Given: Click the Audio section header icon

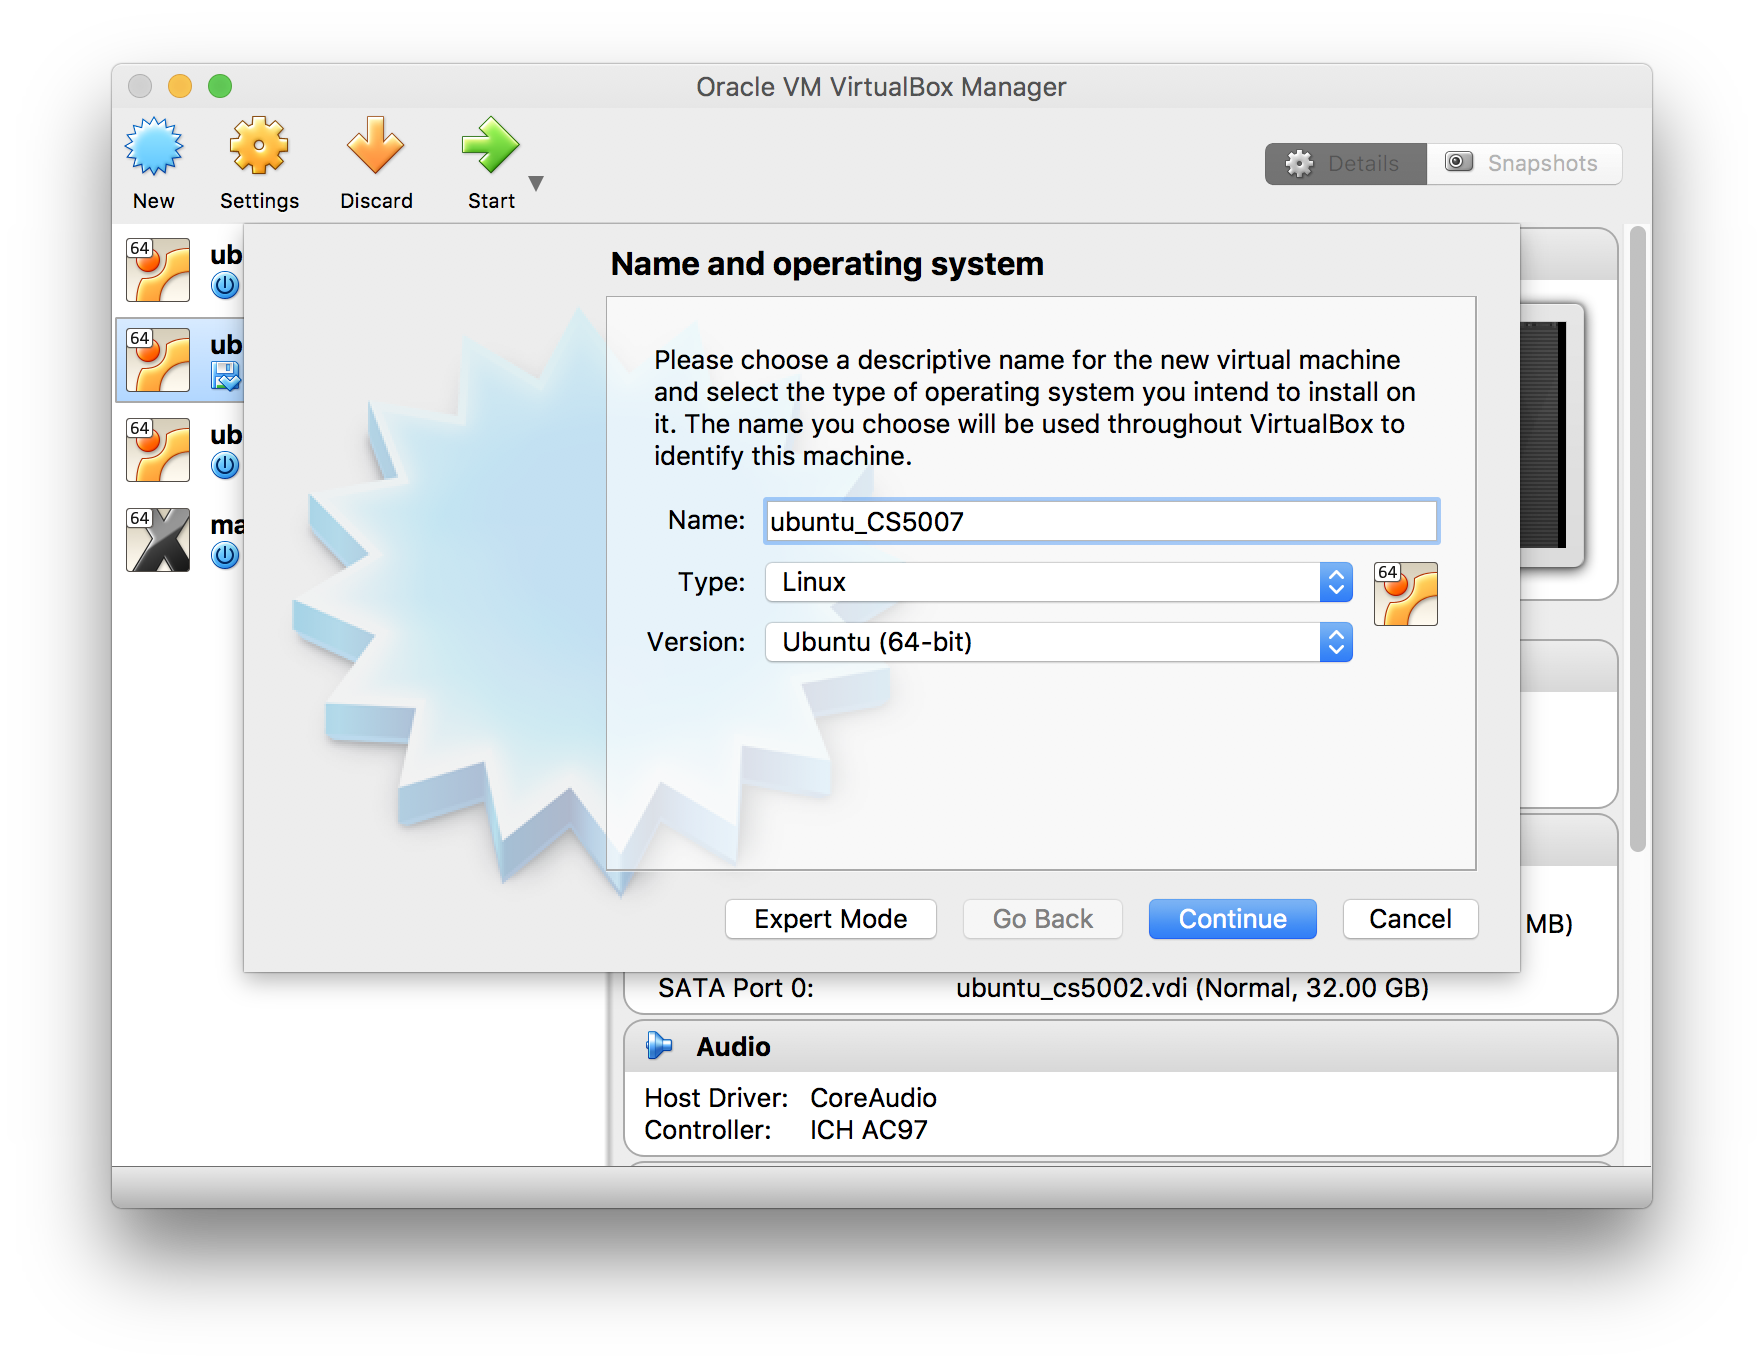Looking at the screenshot, I should (659, 1046).
